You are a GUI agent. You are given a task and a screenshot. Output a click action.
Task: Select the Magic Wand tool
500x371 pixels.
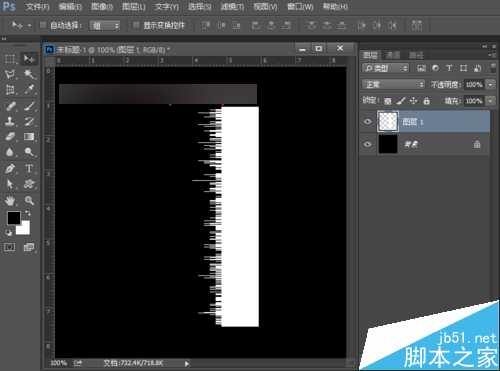29,74
